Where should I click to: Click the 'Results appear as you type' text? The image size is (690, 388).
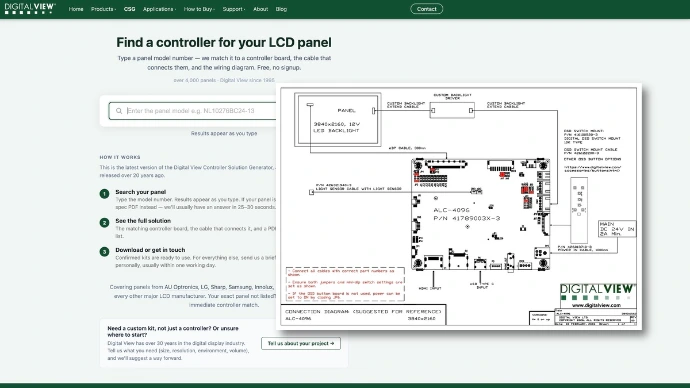(x=224, y=133)
